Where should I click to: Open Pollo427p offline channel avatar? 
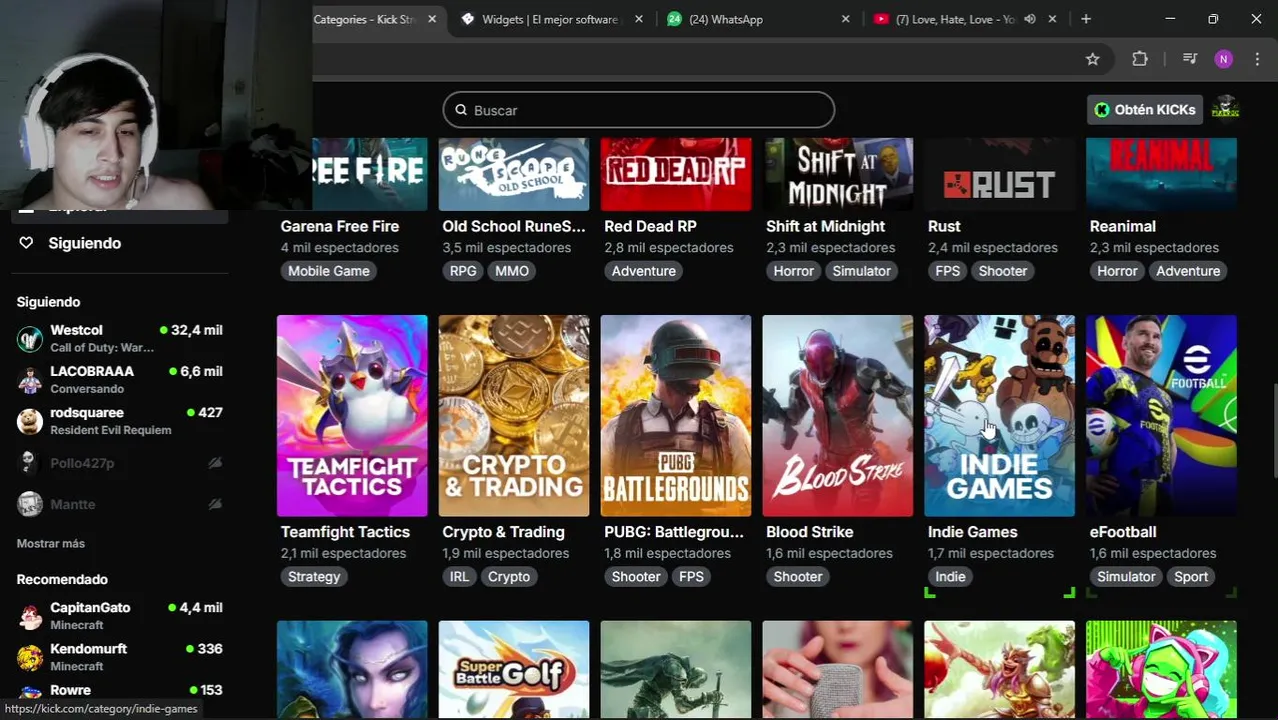point(30,463)
